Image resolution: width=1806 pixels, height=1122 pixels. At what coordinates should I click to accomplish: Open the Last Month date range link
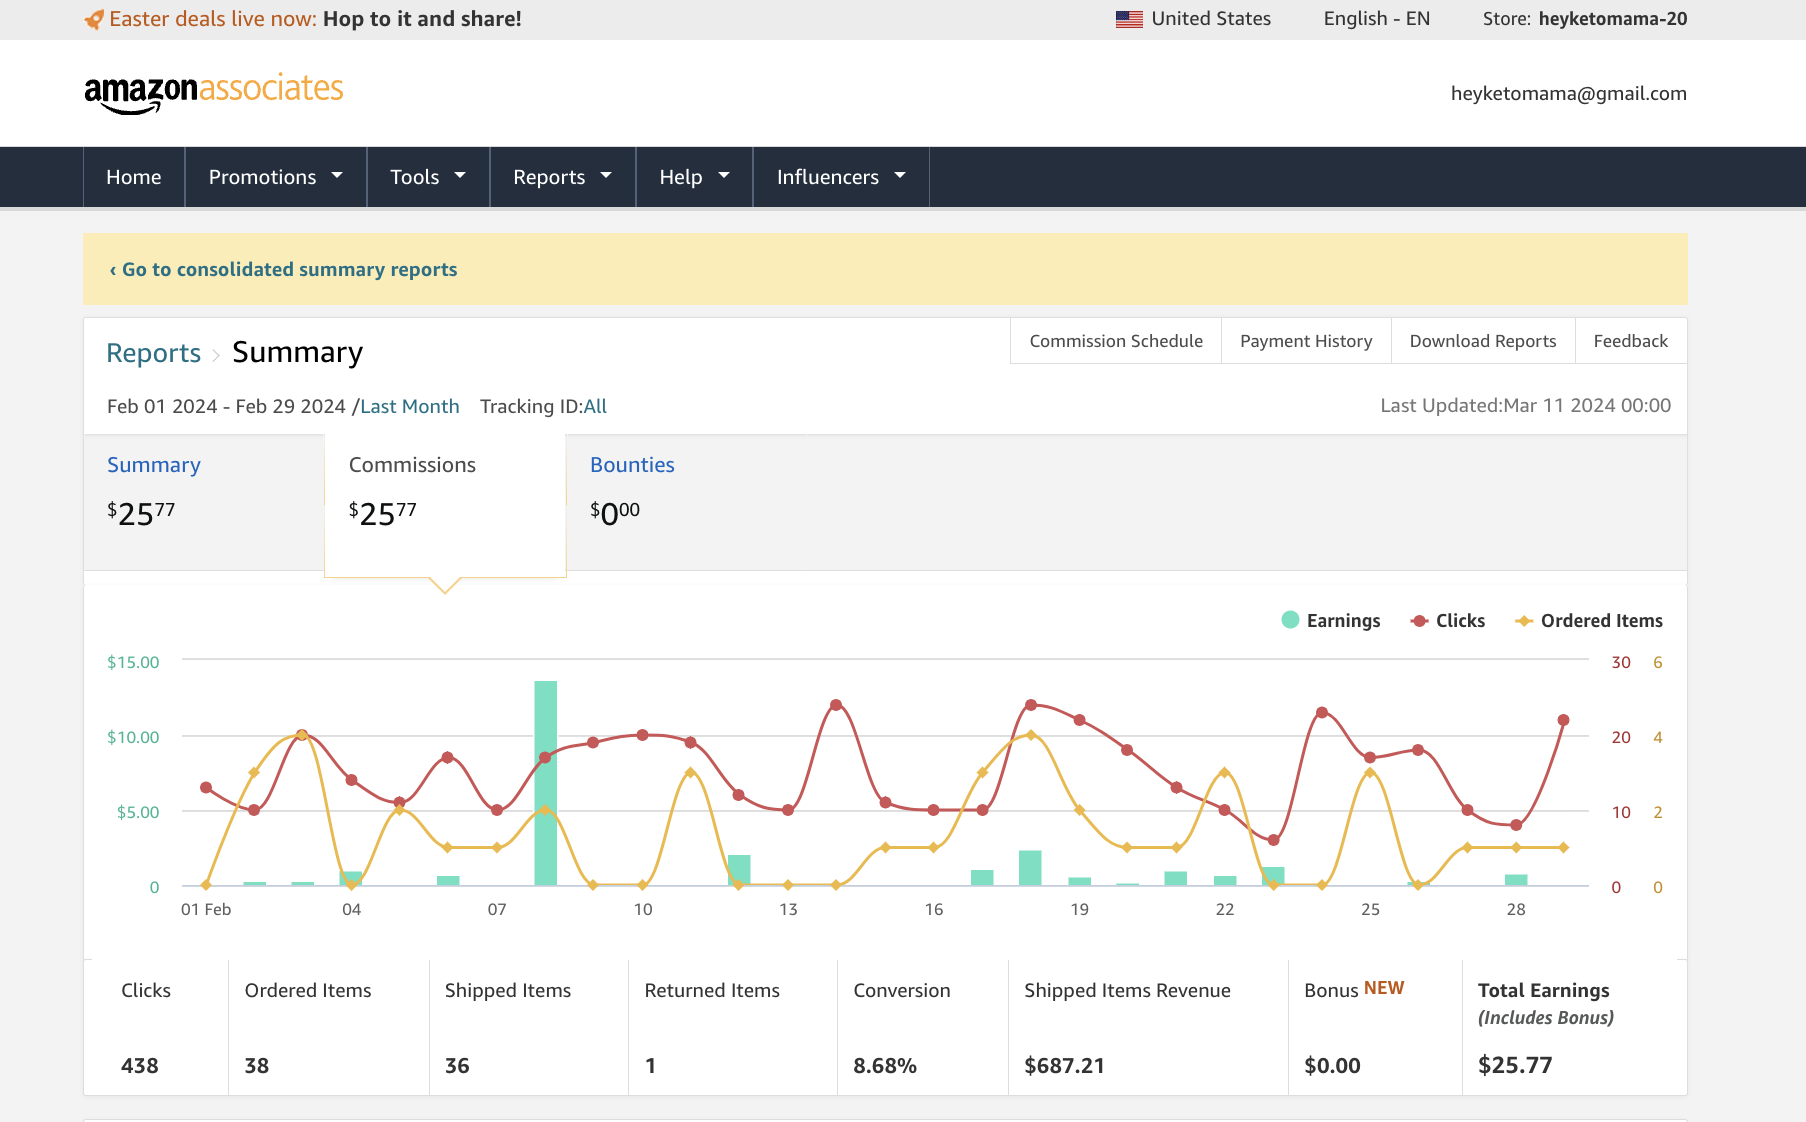point(410,407)
